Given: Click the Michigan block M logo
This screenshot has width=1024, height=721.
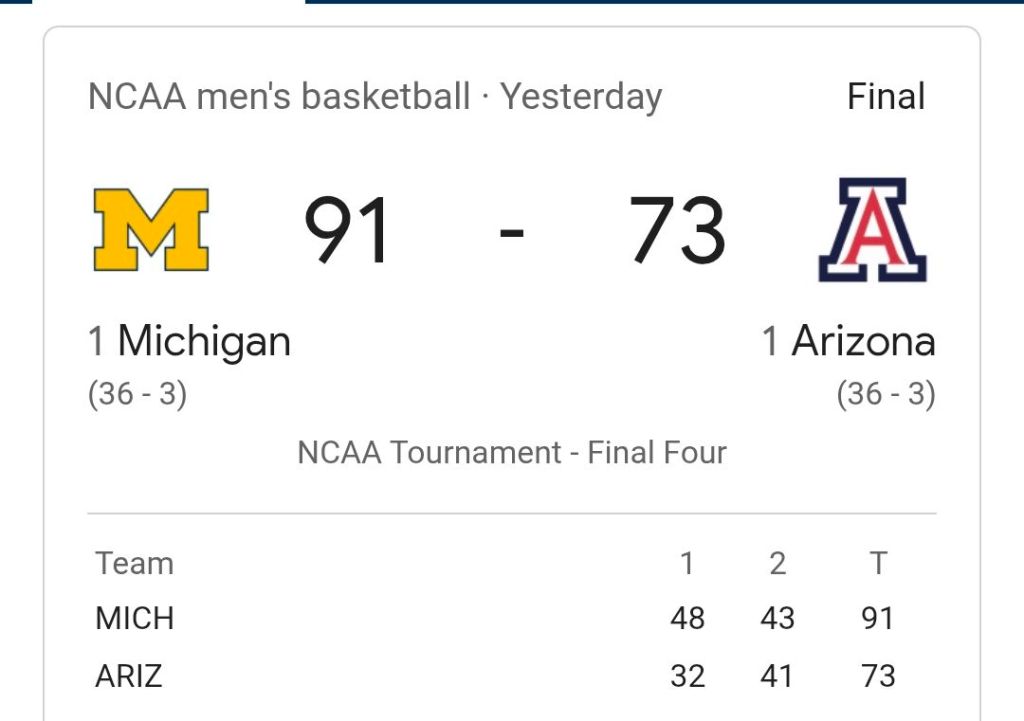Looking at the screenshot, I should tap(151, 230).
